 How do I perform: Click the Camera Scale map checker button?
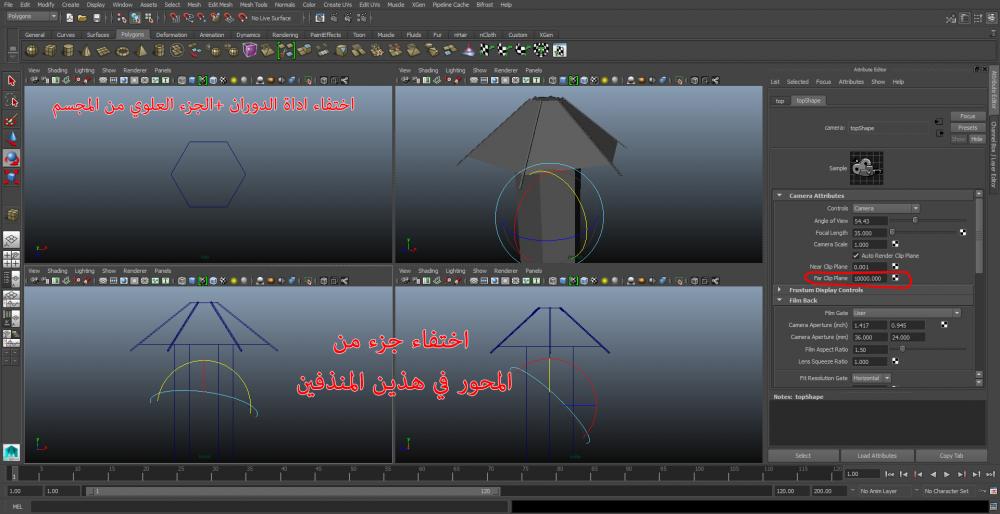tap(895, 244)
